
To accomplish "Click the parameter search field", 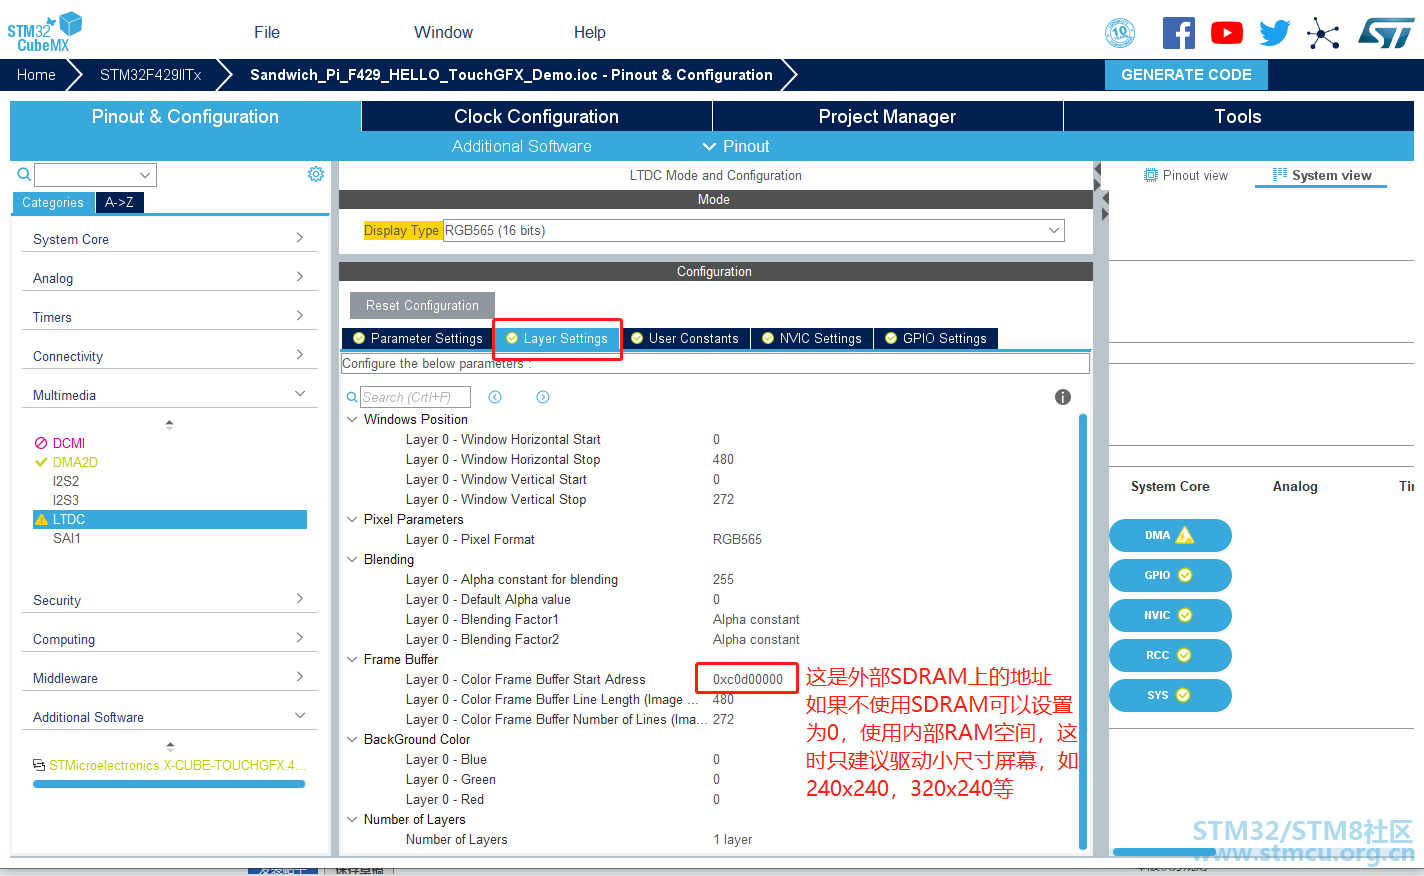I will pyautogui.click(x=415, y=397).
